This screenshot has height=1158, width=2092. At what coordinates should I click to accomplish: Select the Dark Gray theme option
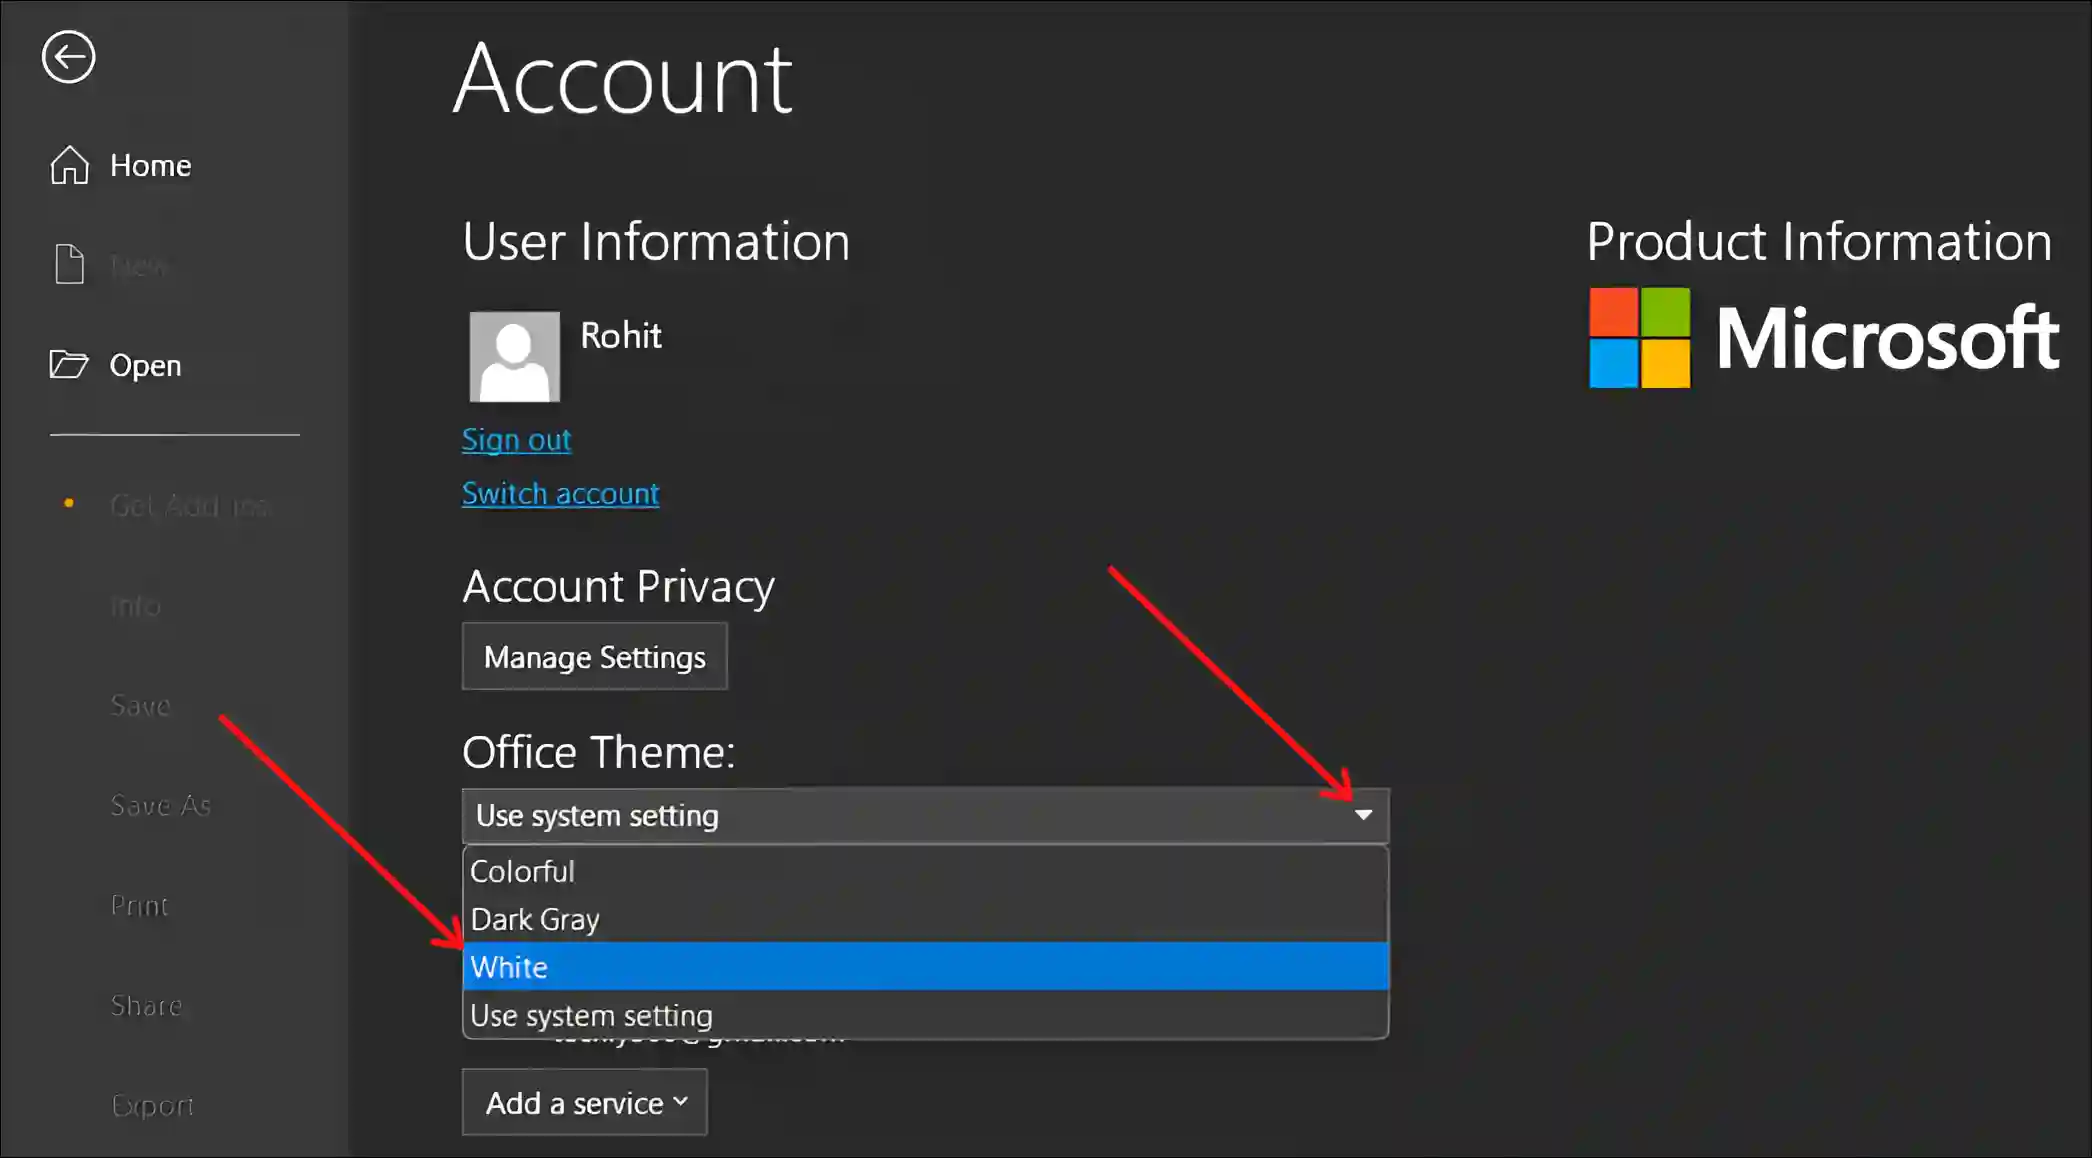tap(925, 919)
